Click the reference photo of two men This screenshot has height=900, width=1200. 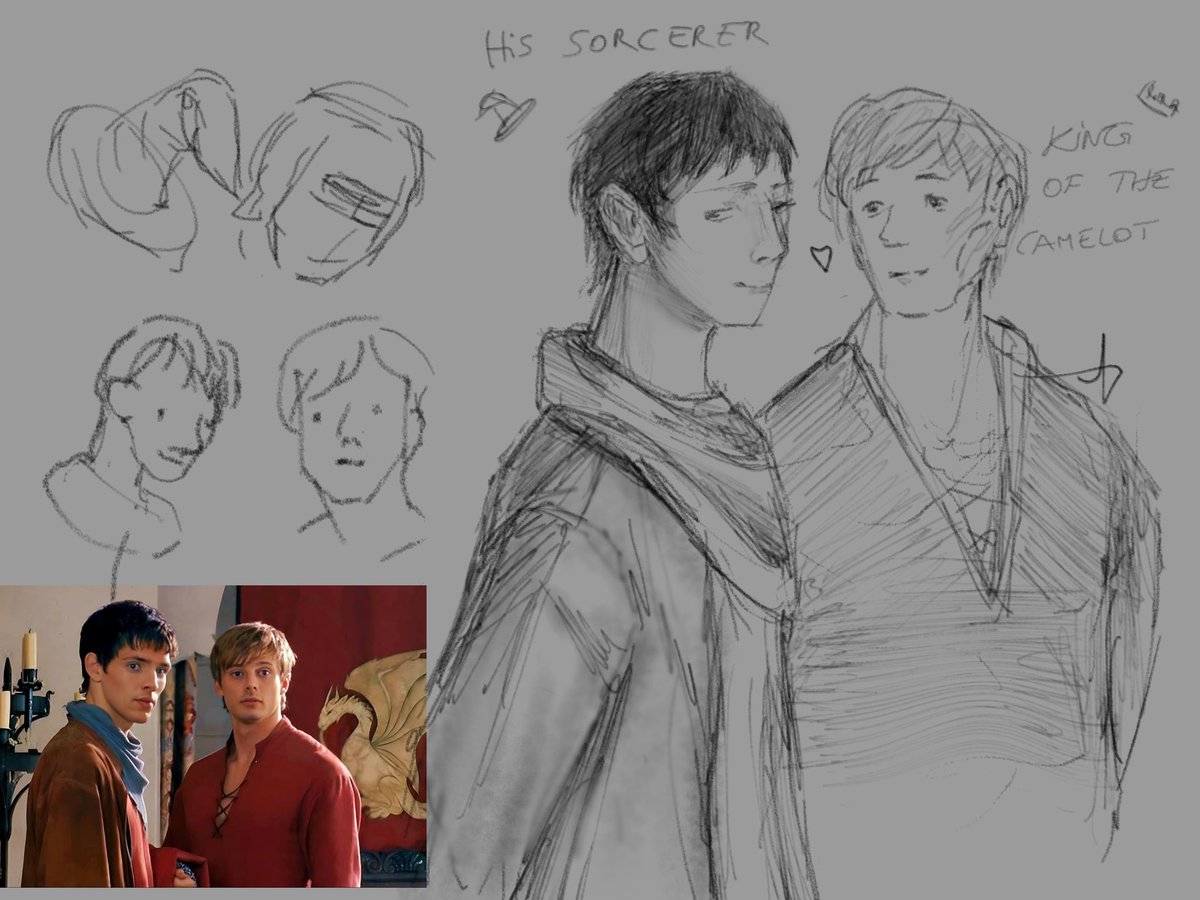[x=213, y=736]
